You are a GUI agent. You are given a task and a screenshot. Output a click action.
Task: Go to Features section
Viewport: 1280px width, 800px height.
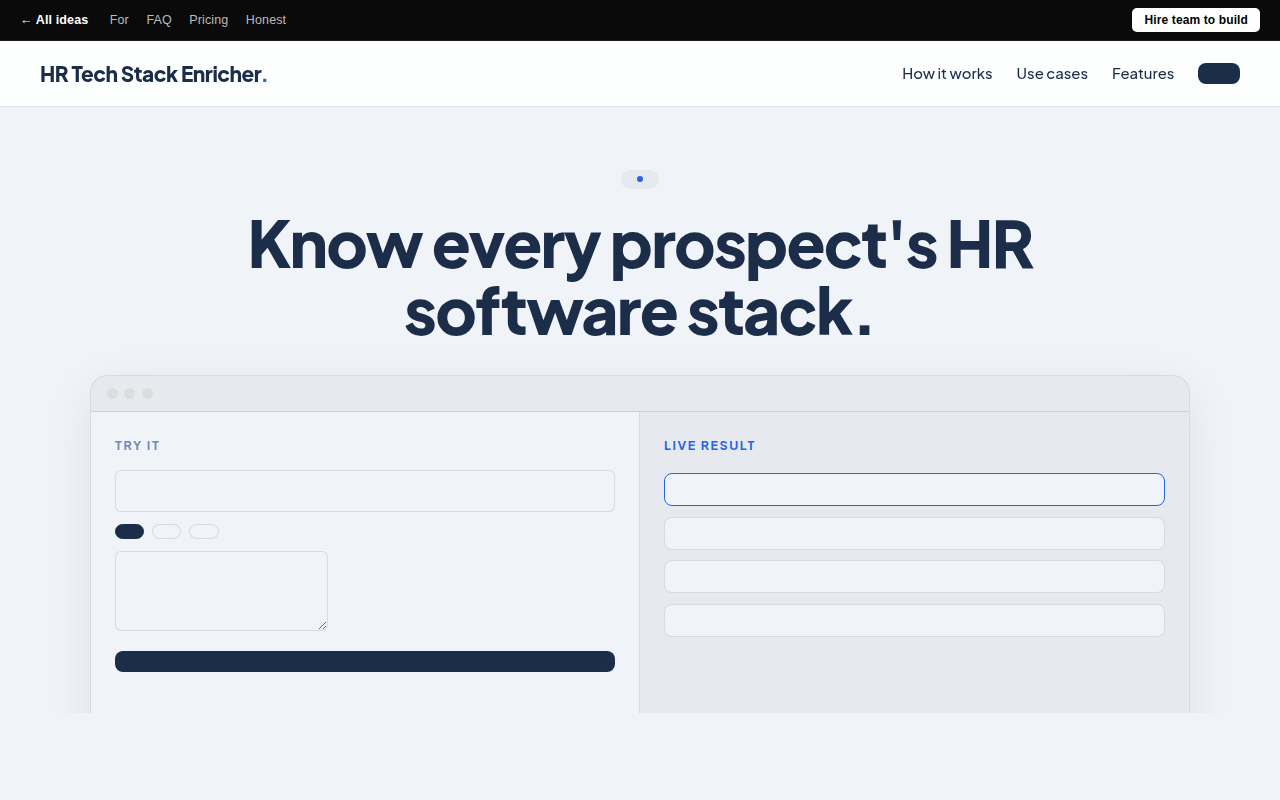pyautogui.click(x=1143, y=74)
